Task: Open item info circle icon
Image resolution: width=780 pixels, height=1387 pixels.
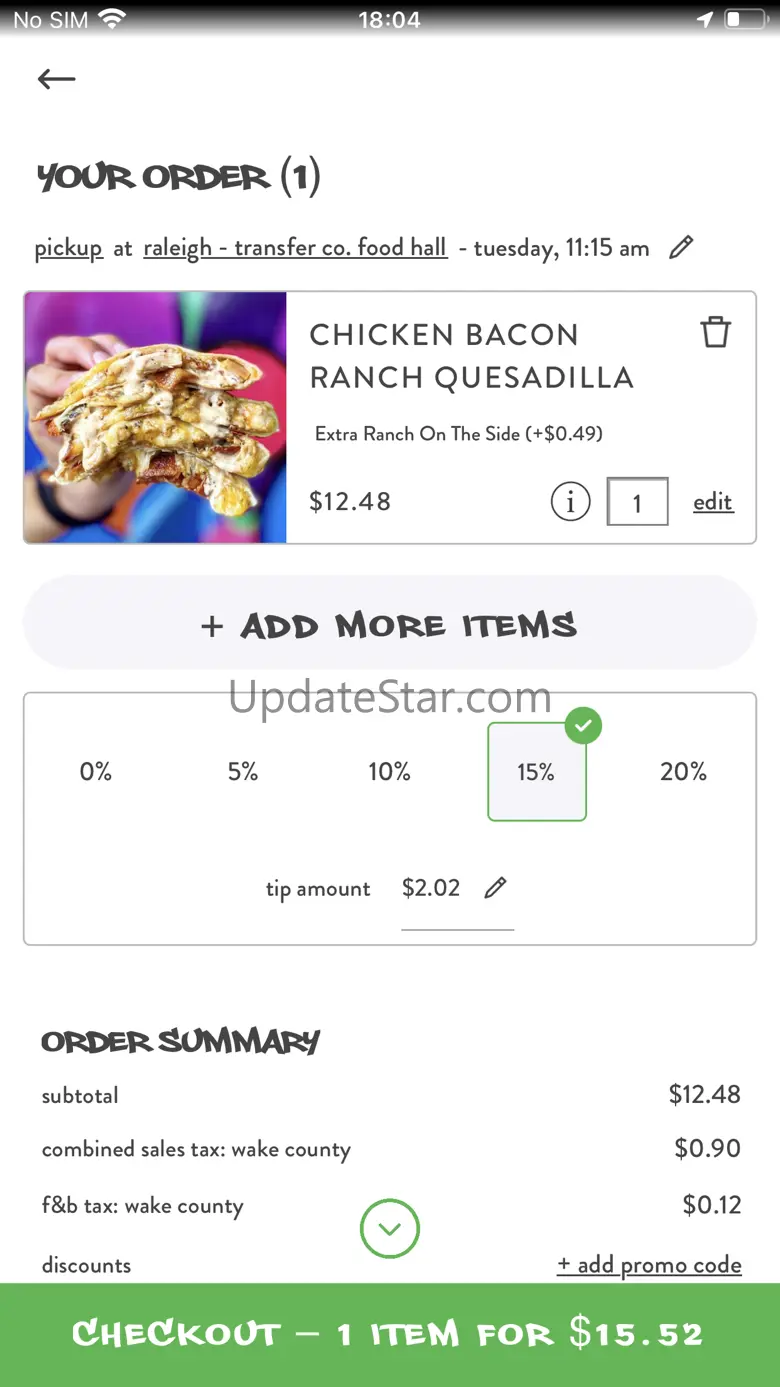Action: coord(570,502)
